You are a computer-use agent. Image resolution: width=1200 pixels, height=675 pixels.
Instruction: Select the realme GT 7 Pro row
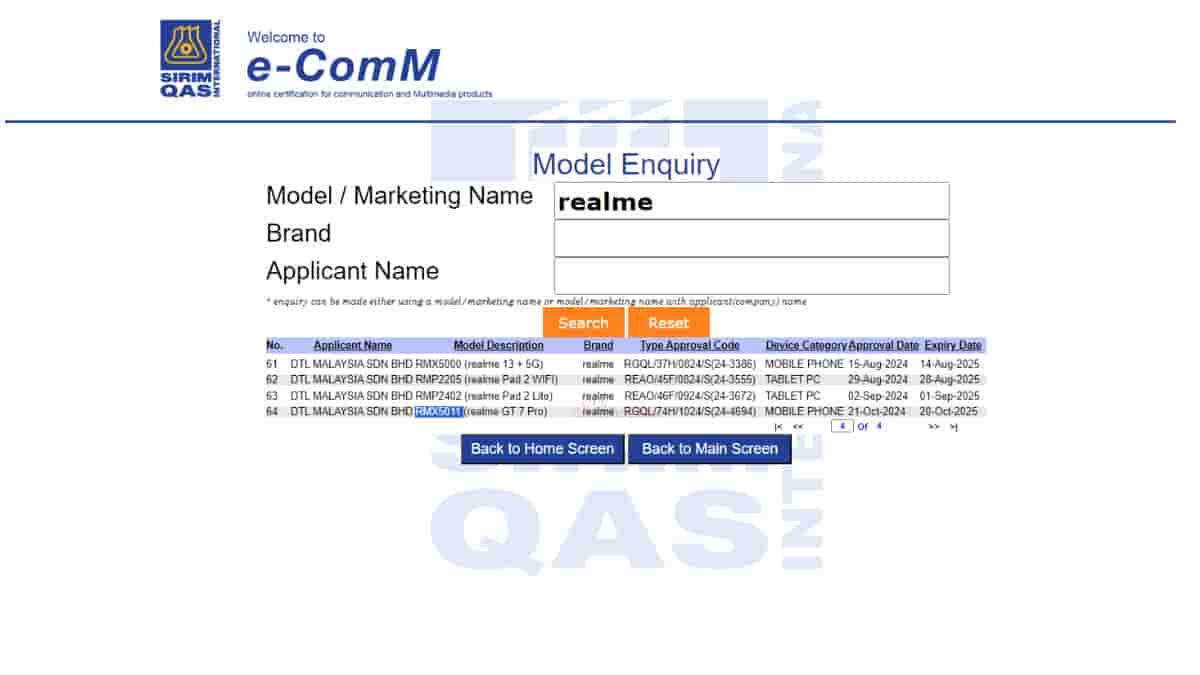(x=510, y=412)
